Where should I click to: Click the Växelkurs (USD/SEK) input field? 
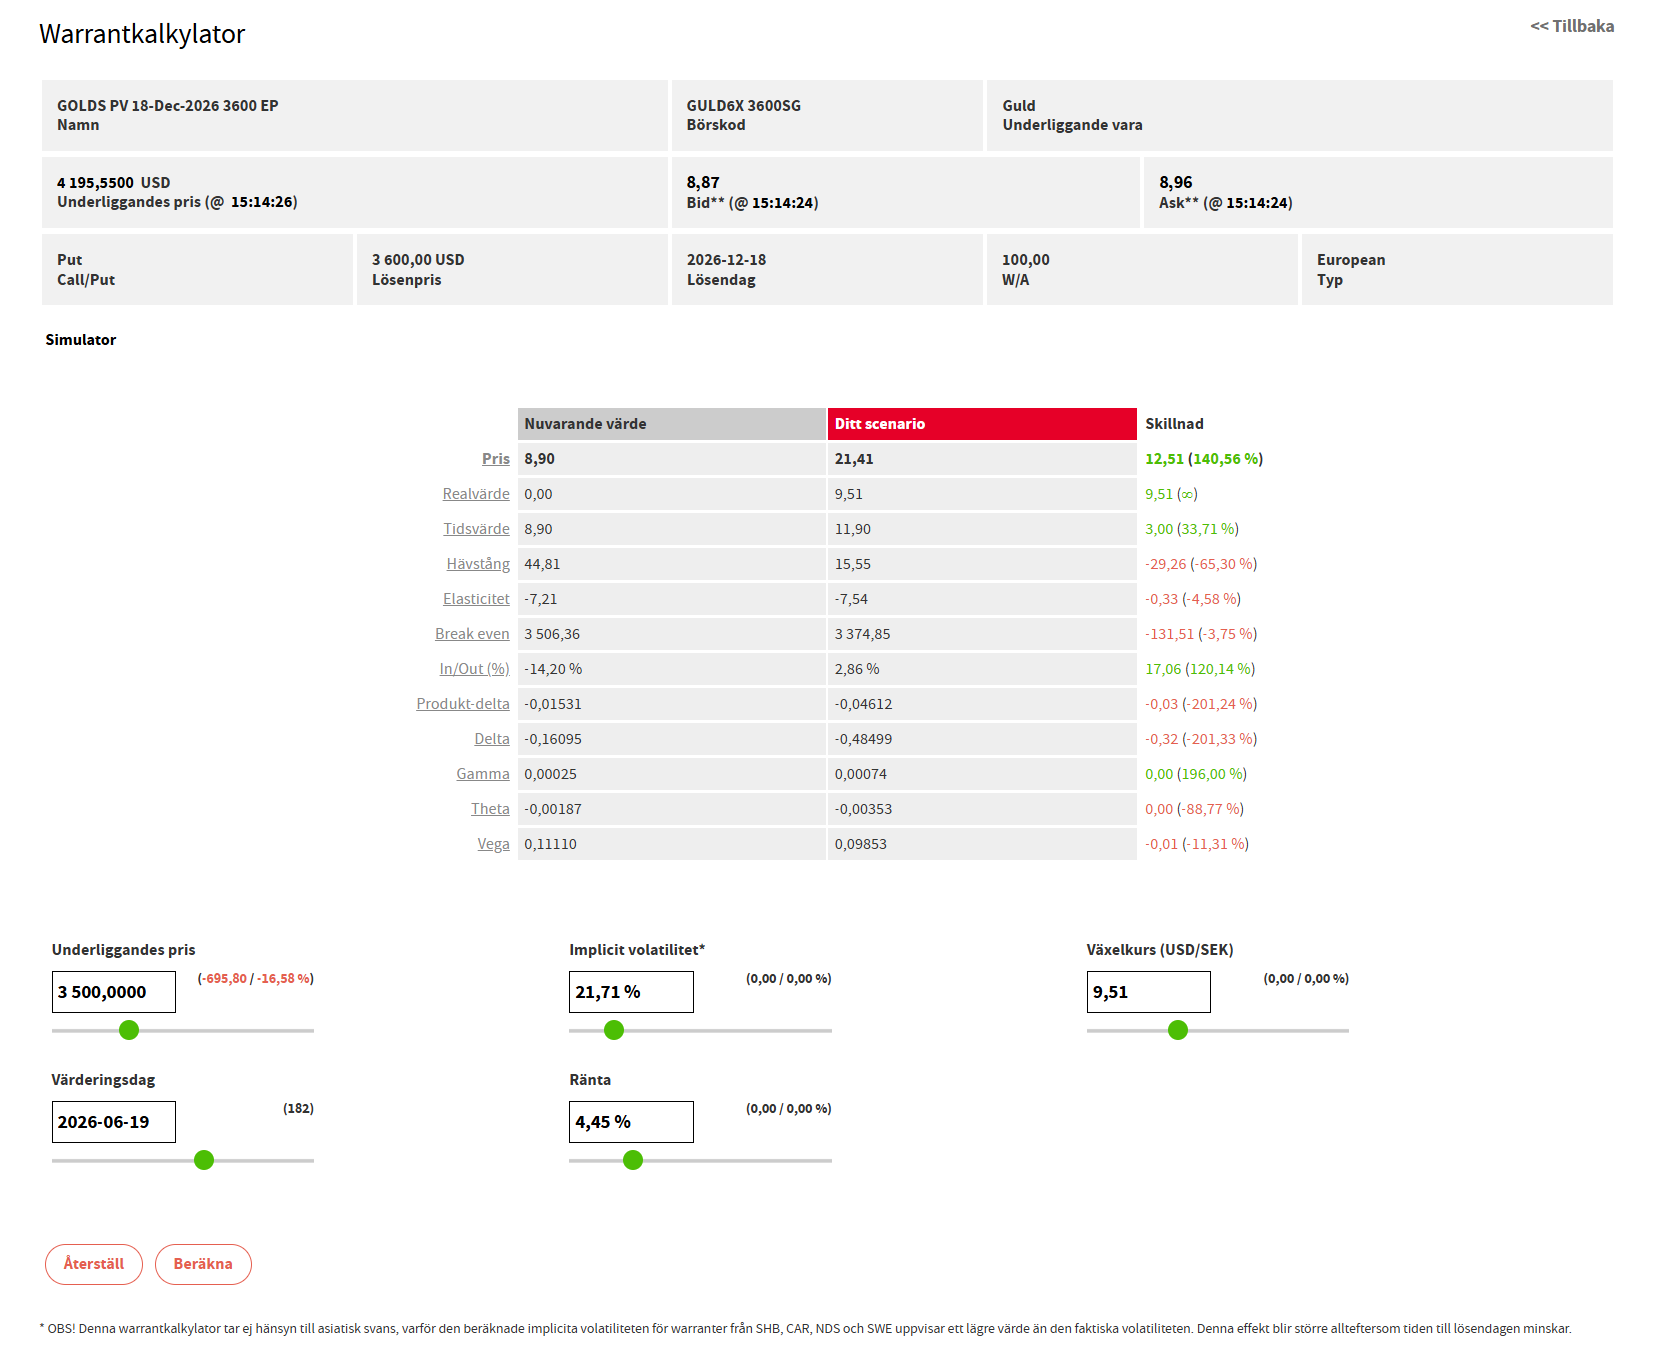click(x=1148, y=992)
